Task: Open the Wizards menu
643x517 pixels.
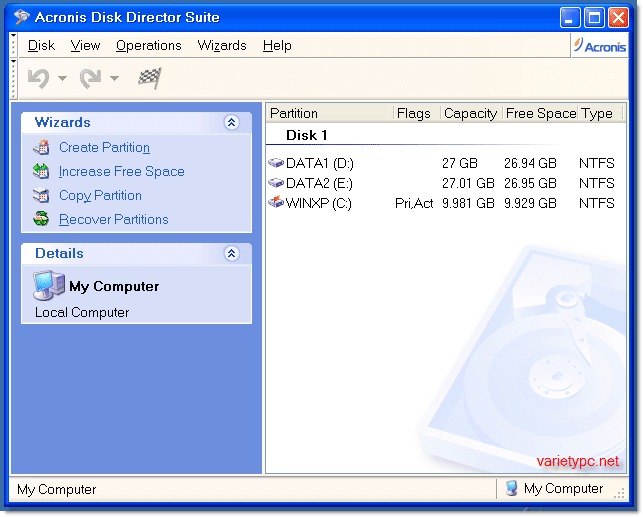Action: pyautogui.click(x=222, y=46)
